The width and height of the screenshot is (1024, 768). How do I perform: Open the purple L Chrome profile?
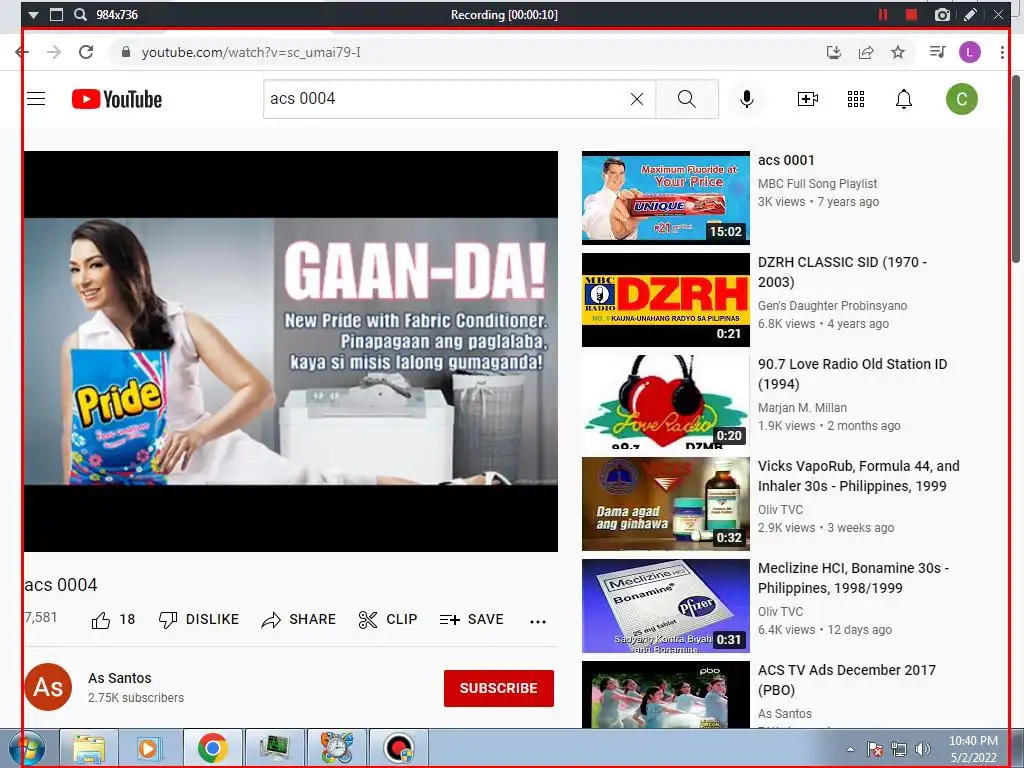click(x=970, y=52)
